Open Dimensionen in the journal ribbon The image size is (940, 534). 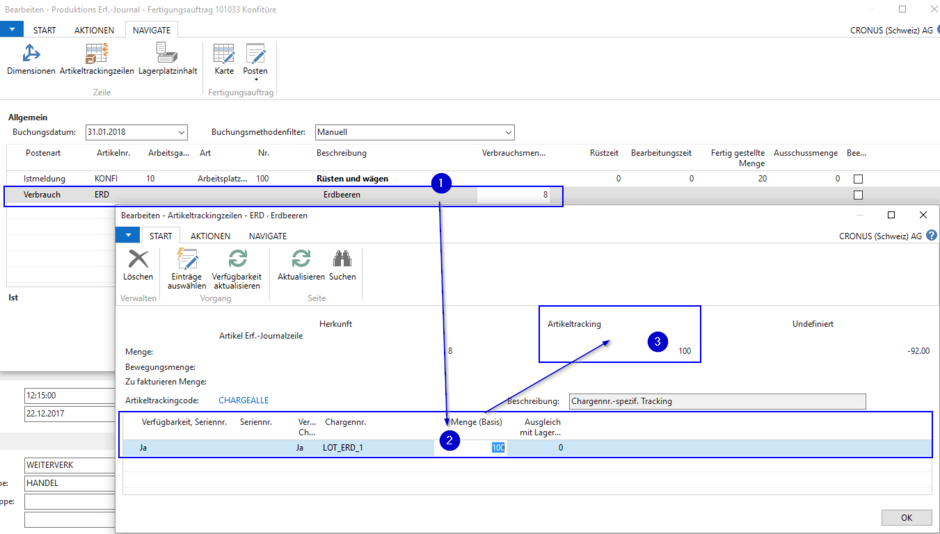click(31, 59)
